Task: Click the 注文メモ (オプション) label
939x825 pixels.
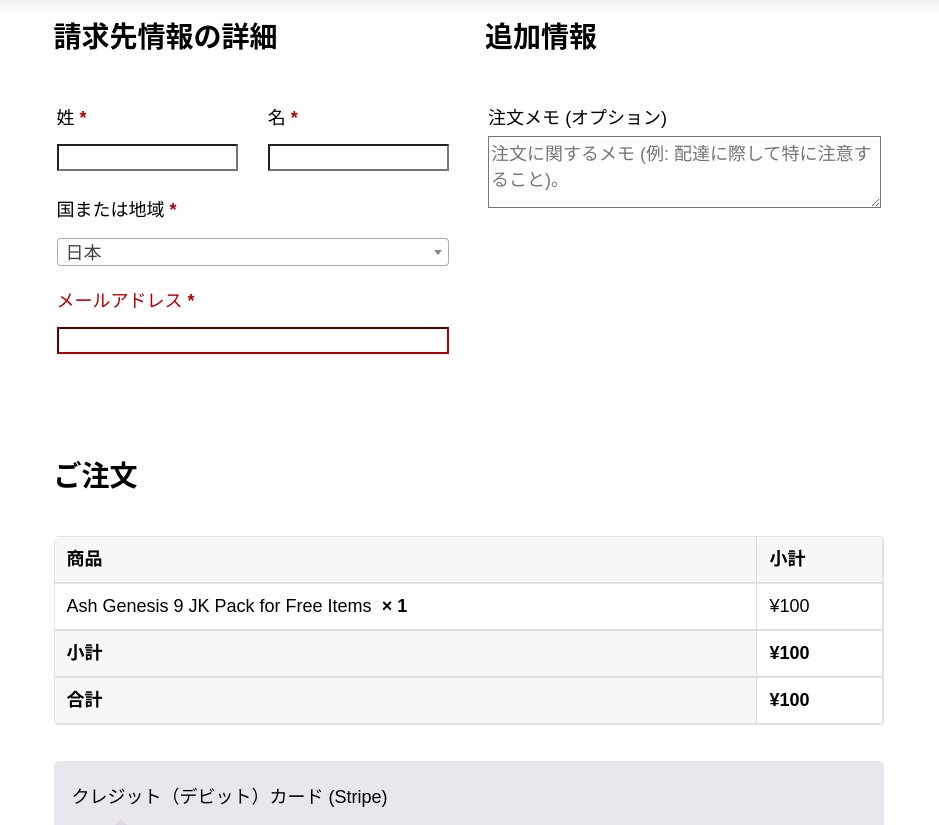Action: (x=577, y=117)
